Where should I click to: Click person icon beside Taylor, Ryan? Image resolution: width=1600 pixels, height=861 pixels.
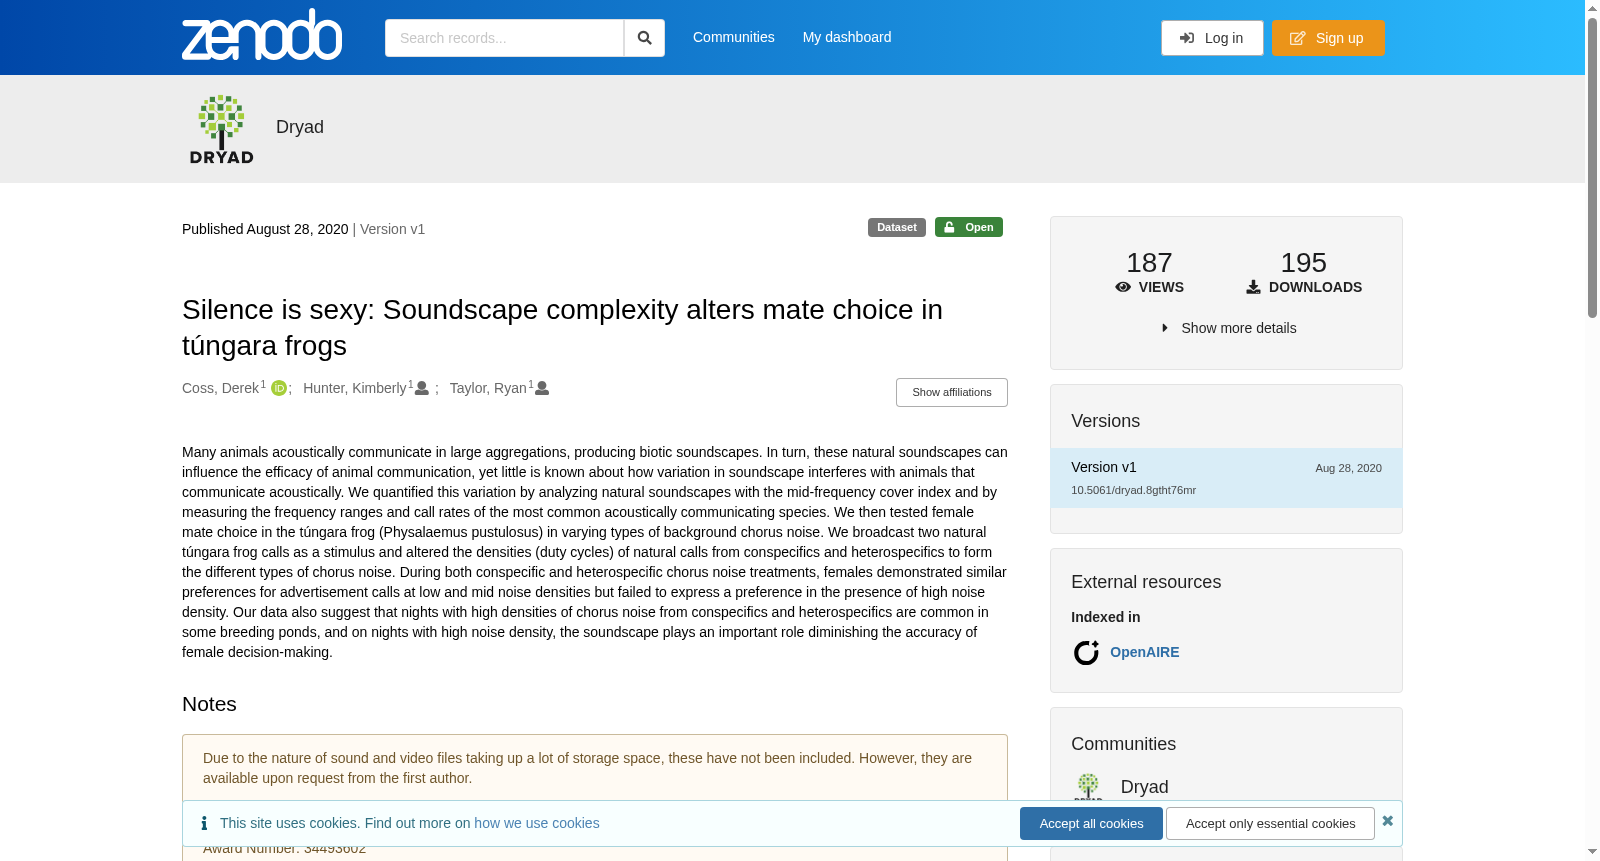542,388
